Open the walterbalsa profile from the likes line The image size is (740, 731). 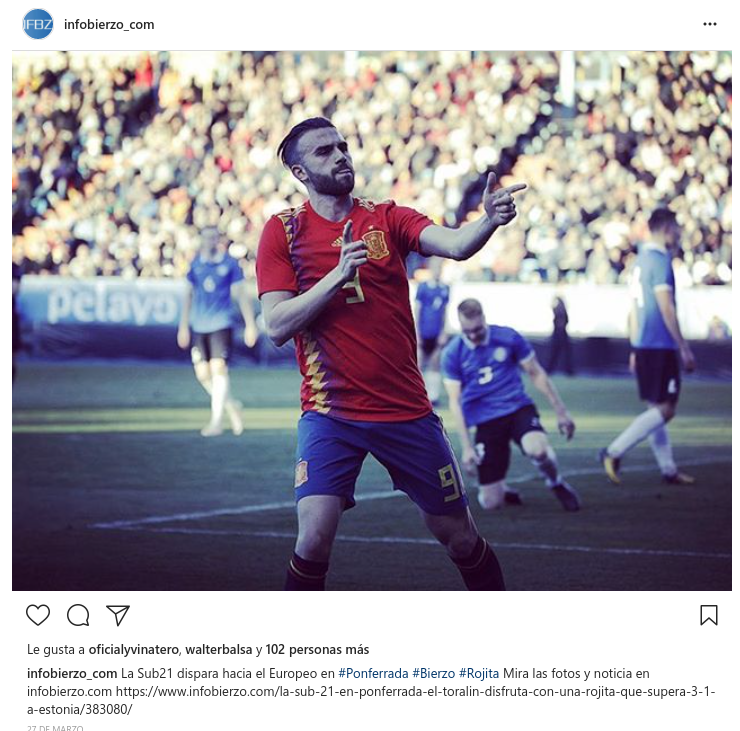coord(219,650)
